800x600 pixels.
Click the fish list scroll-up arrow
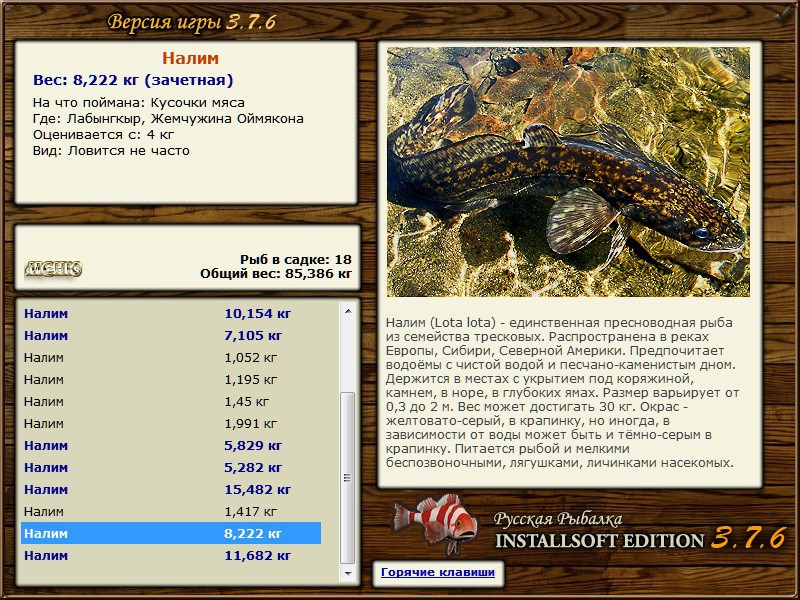pyautogui.click(x=348, y=312)
